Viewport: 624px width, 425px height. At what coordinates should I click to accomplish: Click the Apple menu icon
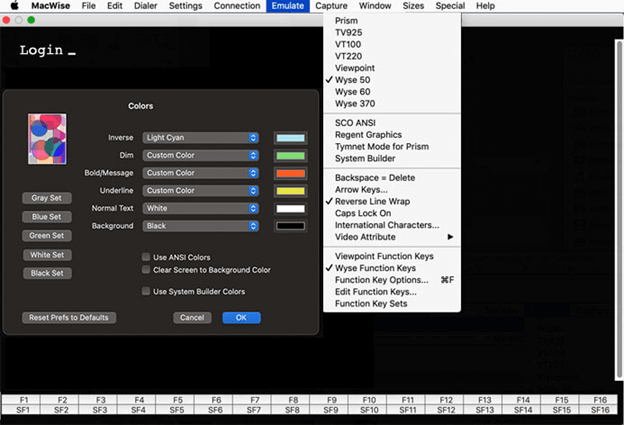point(14,6)
